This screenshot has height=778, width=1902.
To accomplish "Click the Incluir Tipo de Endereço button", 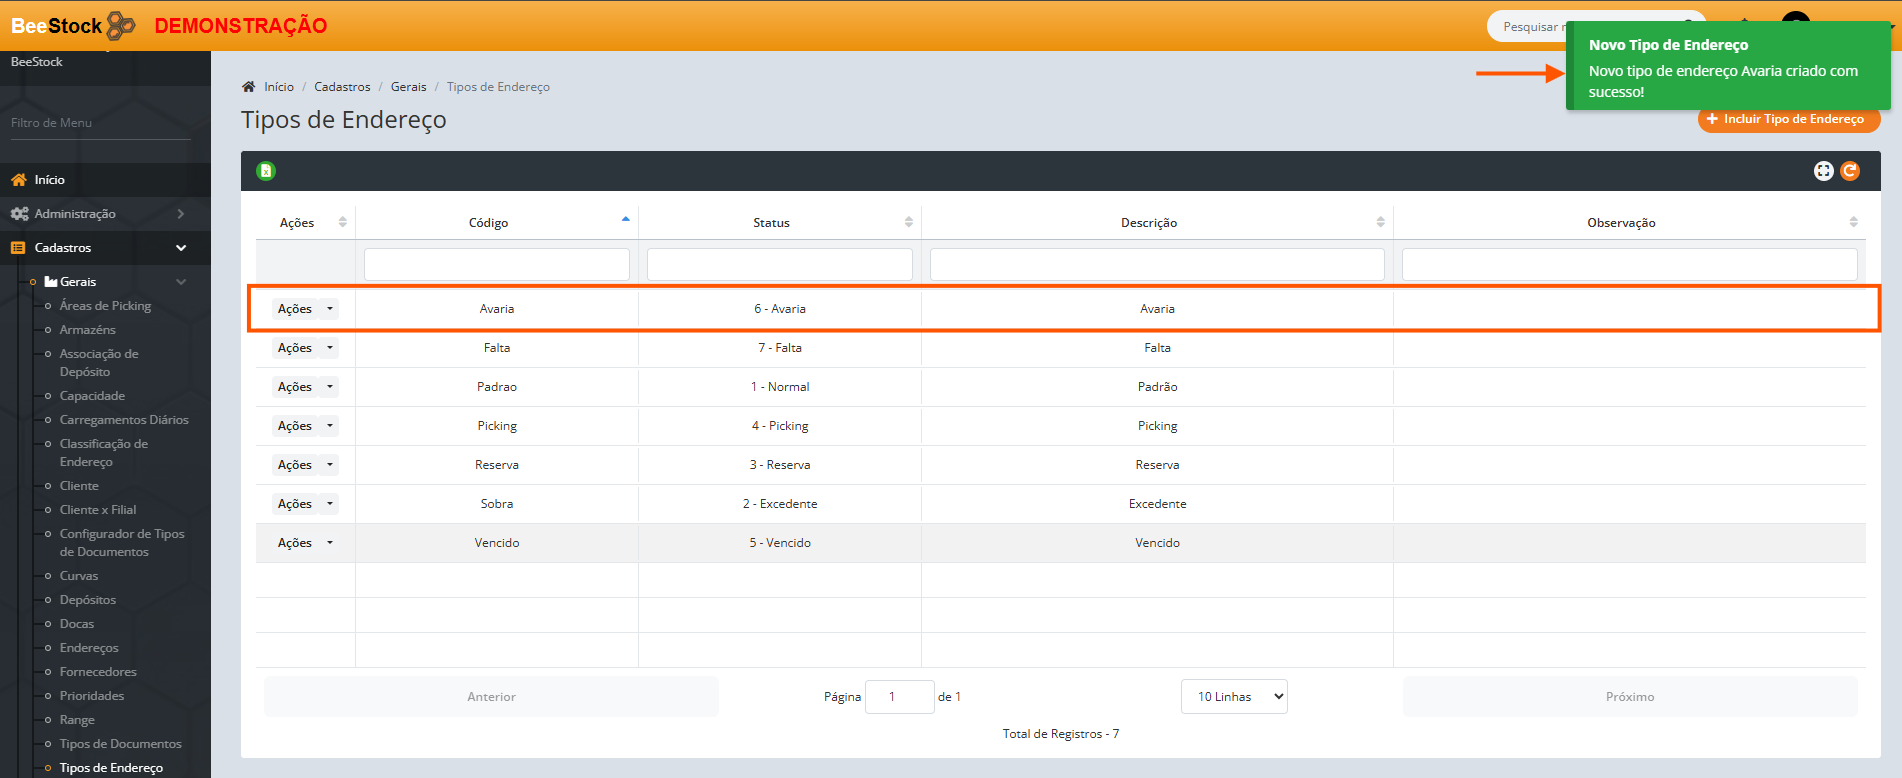I will (1788, 119).
